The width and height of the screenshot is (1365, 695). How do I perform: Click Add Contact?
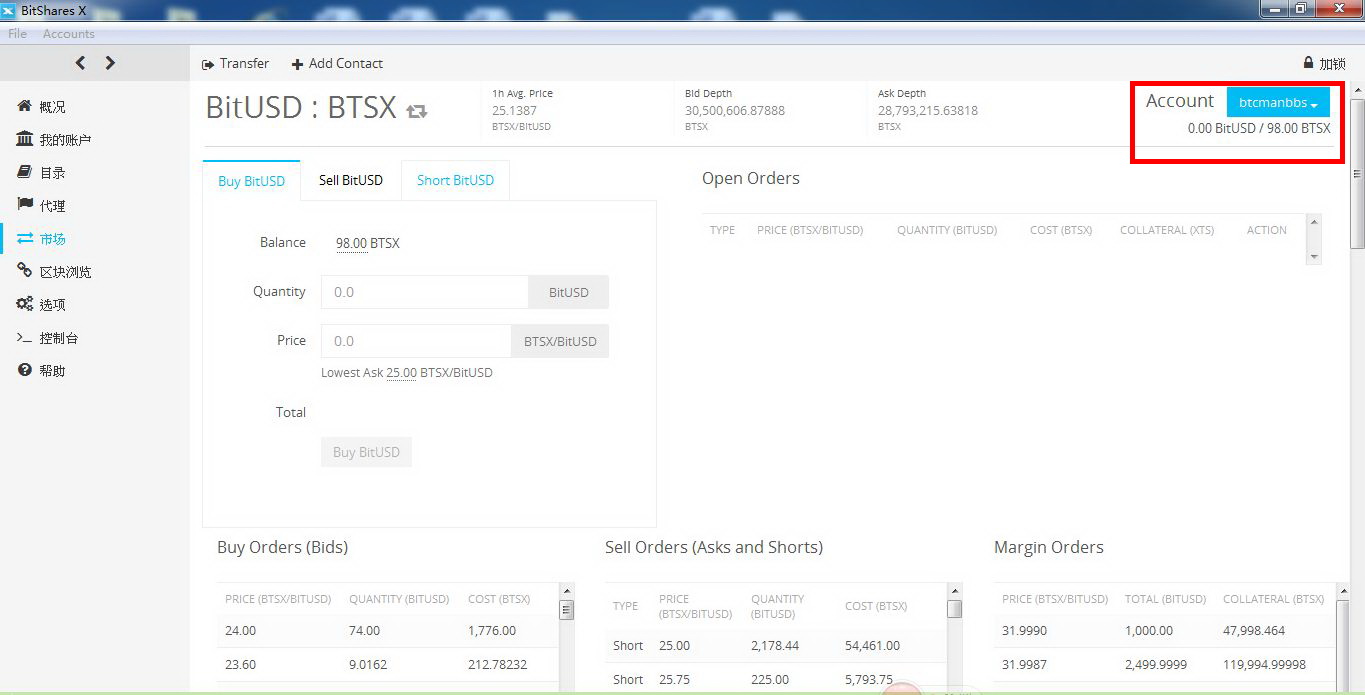(x=337, y=63)
